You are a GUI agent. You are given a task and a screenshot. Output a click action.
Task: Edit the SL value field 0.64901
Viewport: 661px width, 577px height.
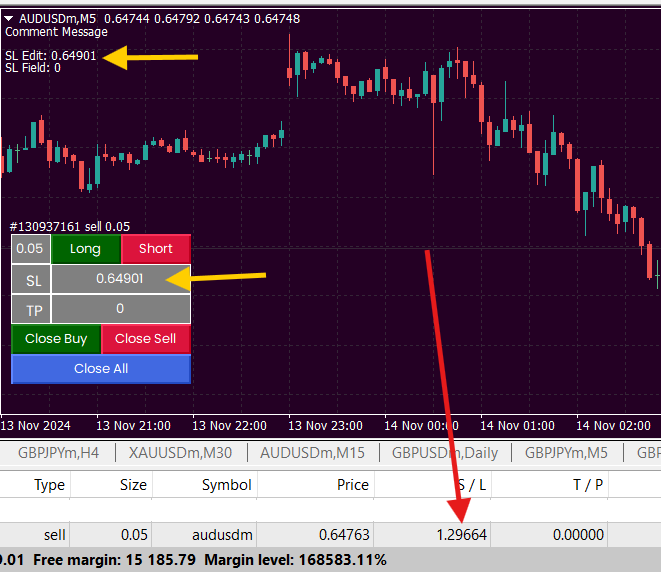(x=121, y=279)
